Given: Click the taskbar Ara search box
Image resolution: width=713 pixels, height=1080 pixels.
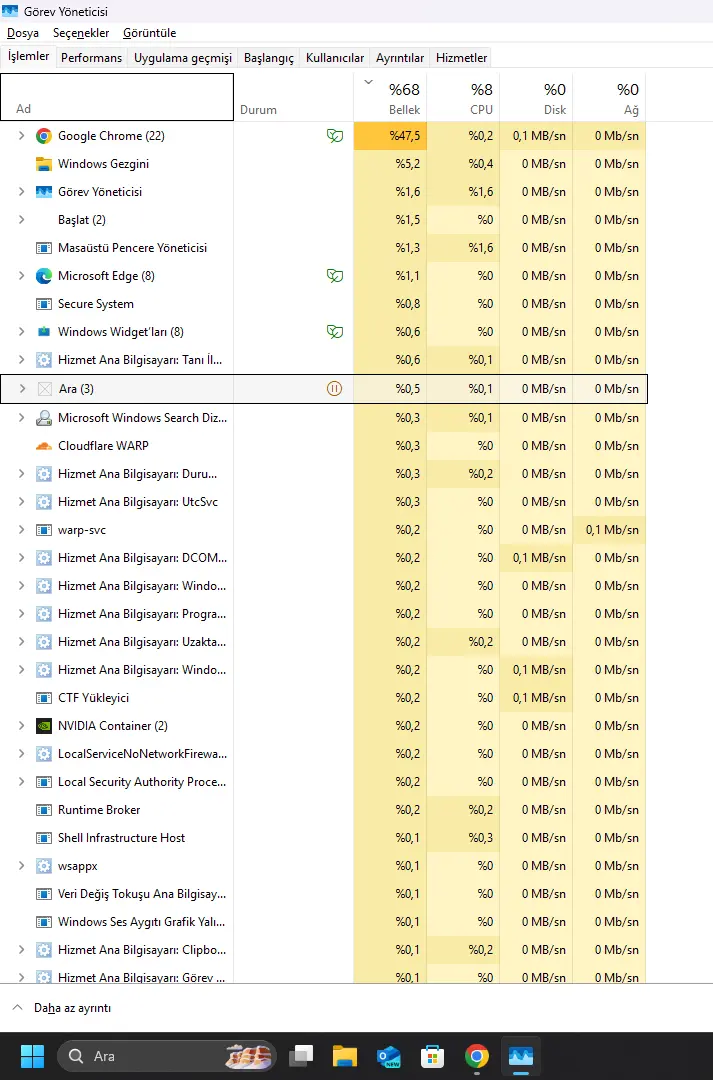Looking at the screenshot, I should tap(167, 1056).
